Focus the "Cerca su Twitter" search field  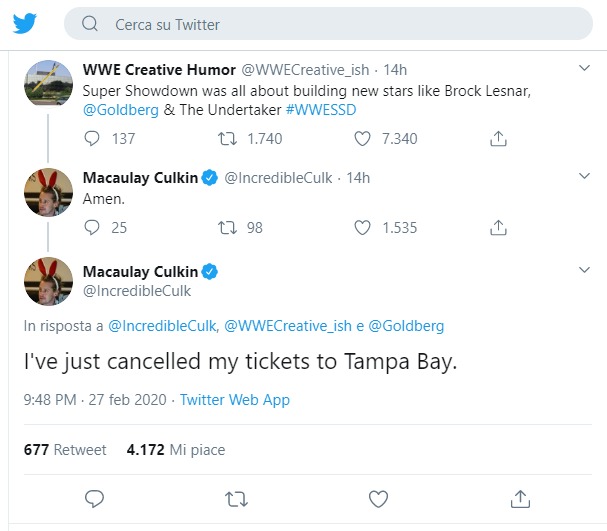pos(340,24)
